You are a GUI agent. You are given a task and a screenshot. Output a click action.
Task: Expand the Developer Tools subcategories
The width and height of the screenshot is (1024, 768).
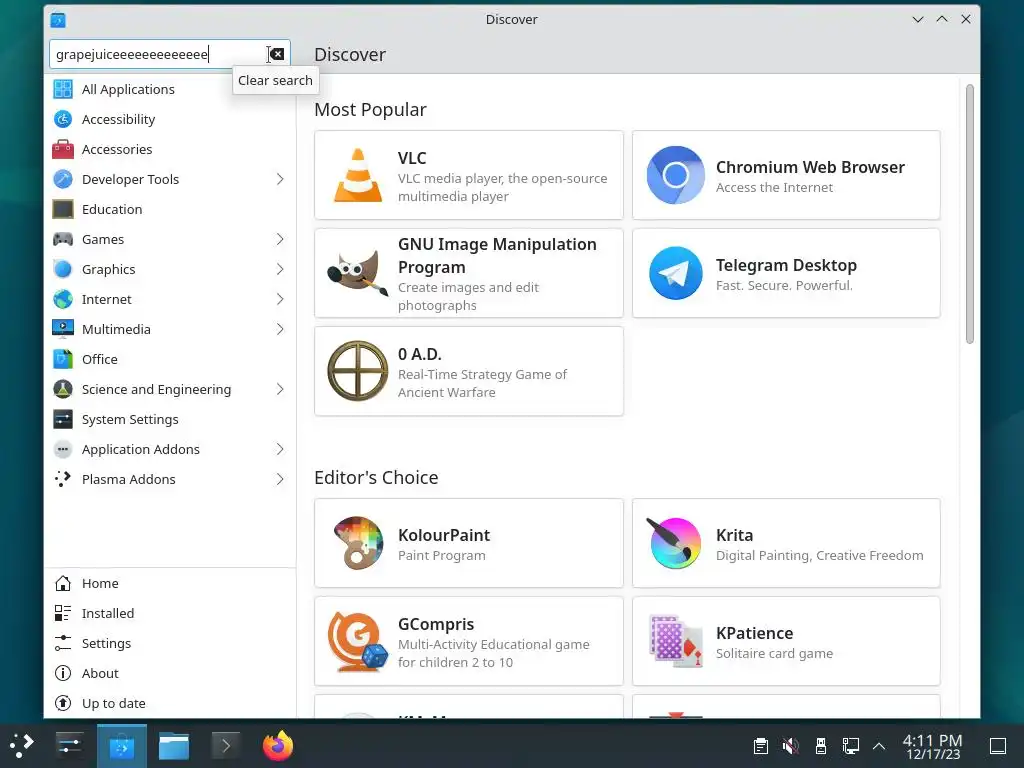(280, 179)
